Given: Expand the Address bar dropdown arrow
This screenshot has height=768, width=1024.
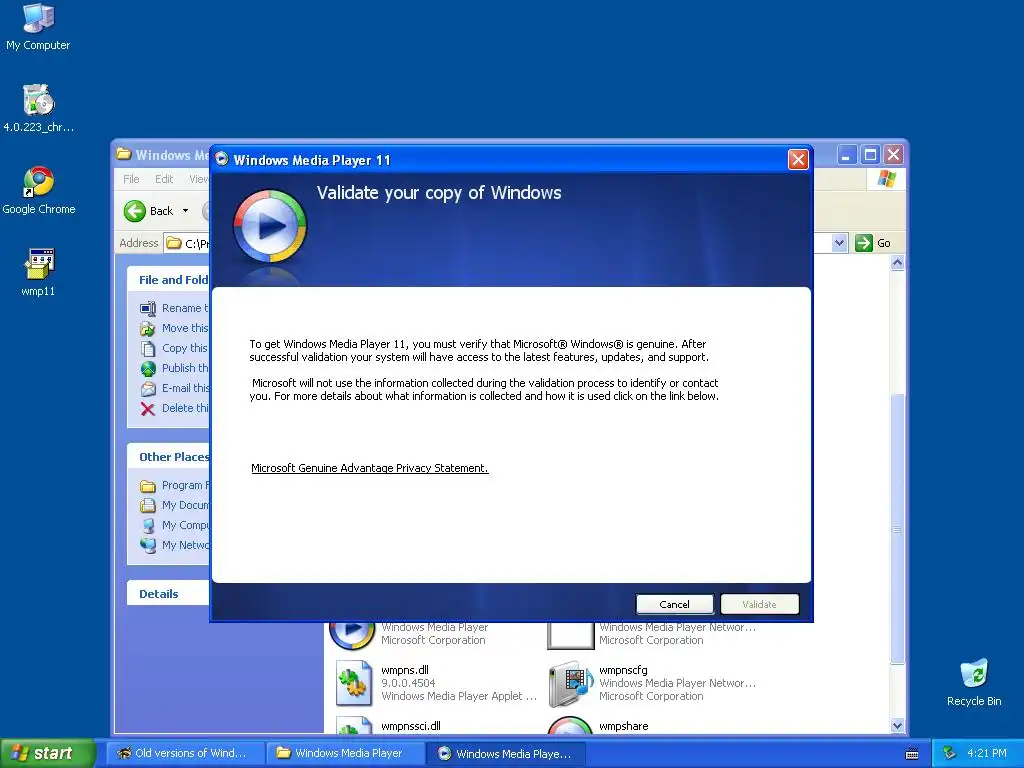Looking at the screenshot, I should point(839,243).
